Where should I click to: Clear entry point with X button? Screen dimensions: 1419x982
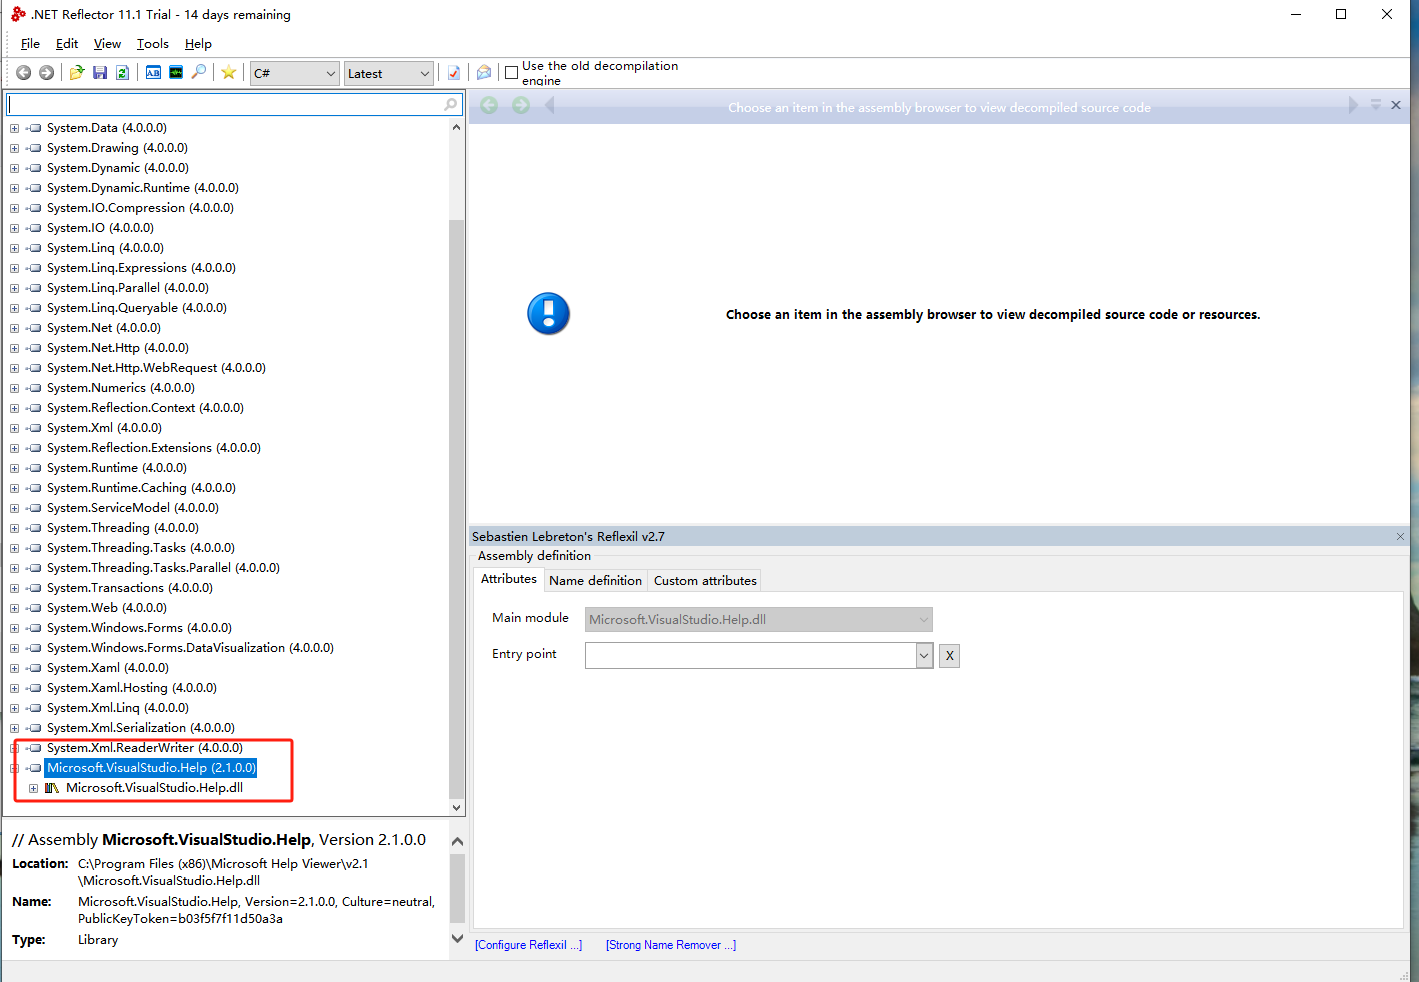click(949, 656)
